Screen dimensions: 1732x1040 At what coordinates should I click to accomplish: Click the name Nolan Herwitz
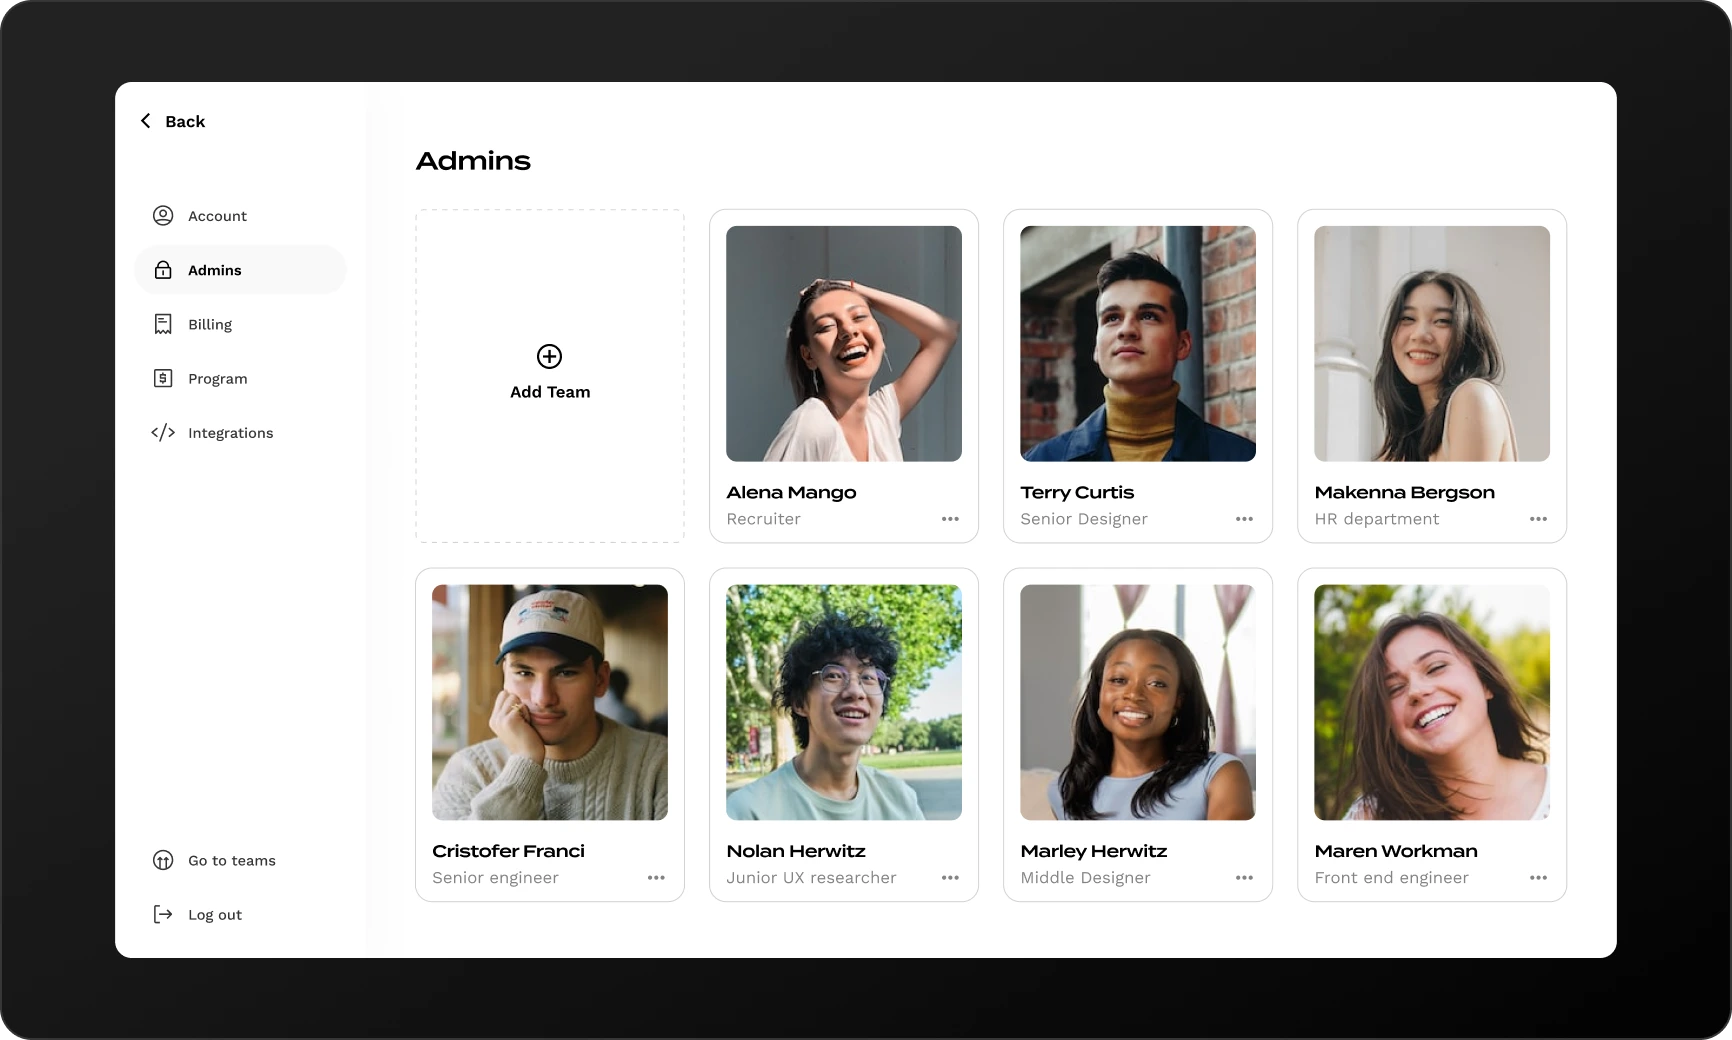pyautogui.click(x=796, y=851)
